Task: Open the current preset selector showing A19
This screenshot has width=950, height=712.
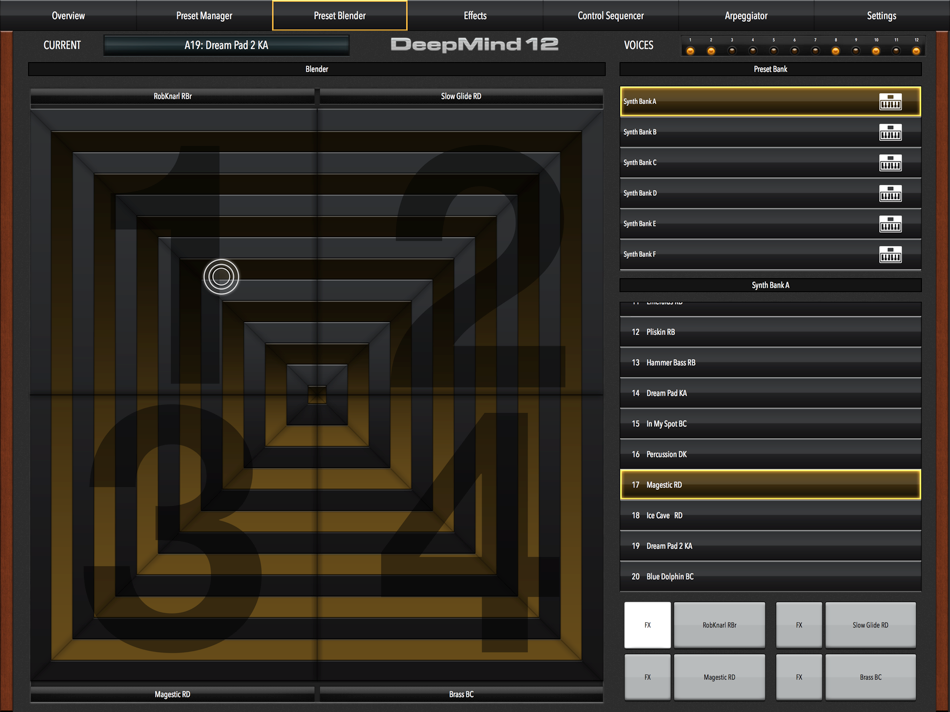Action: click(x=225, y=44)
